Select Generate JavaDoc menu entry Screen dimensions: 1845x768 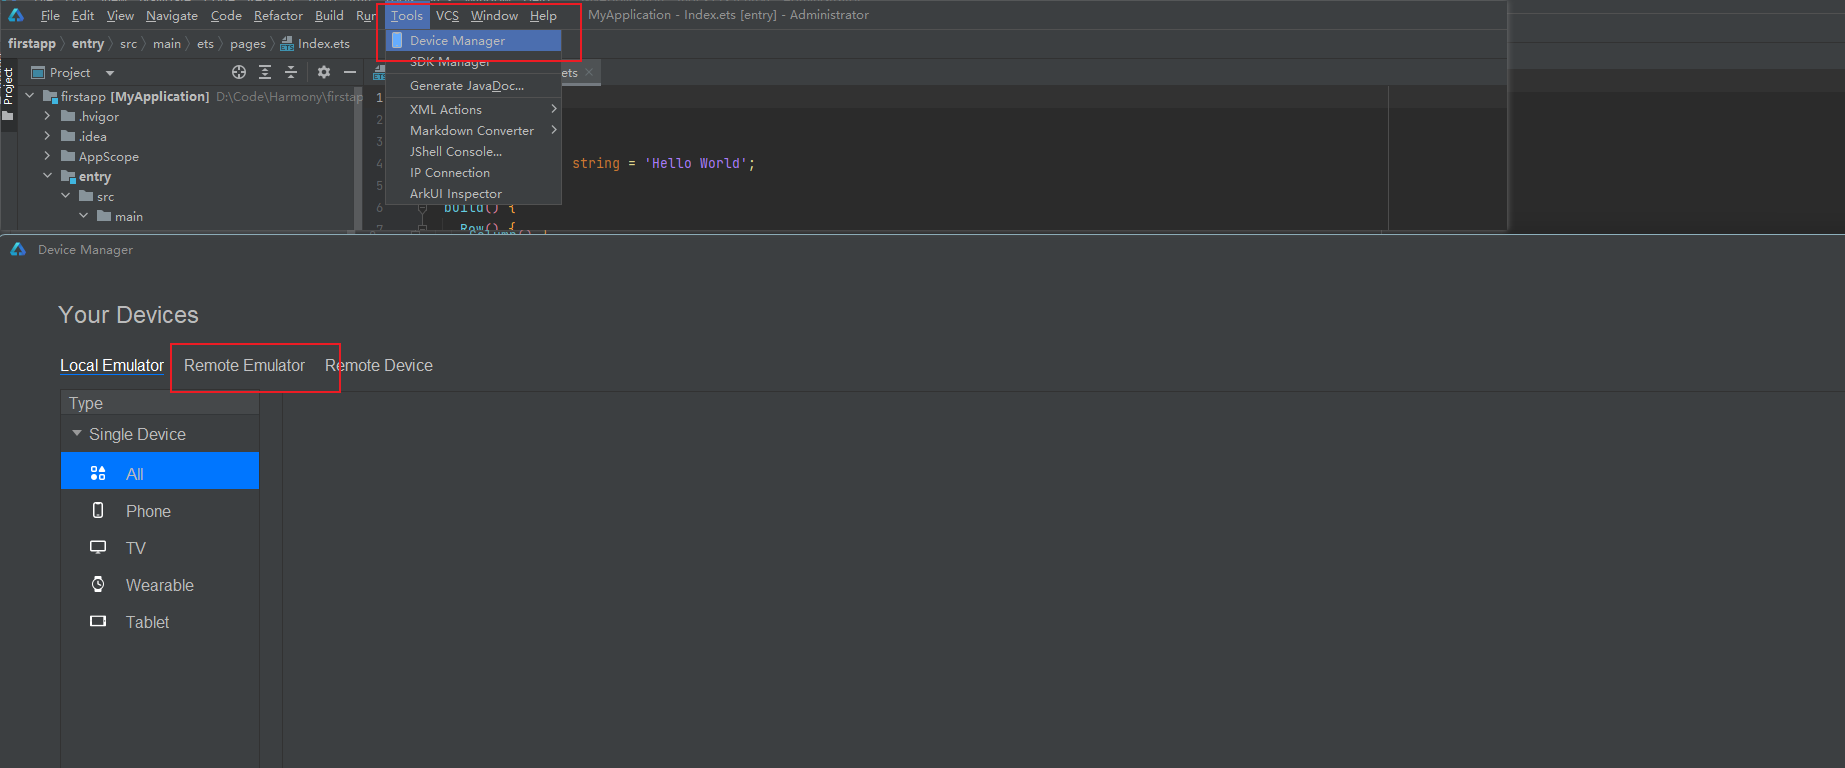(473, 86)
